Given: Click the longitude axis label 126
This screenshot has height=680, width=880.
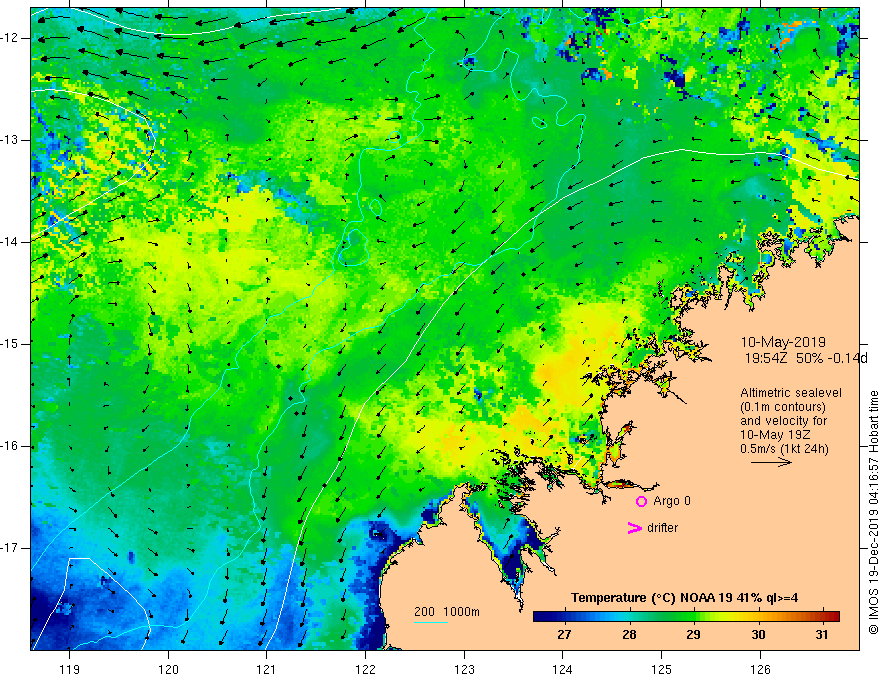Looking at the screenshot, I should tap(760, 669).
